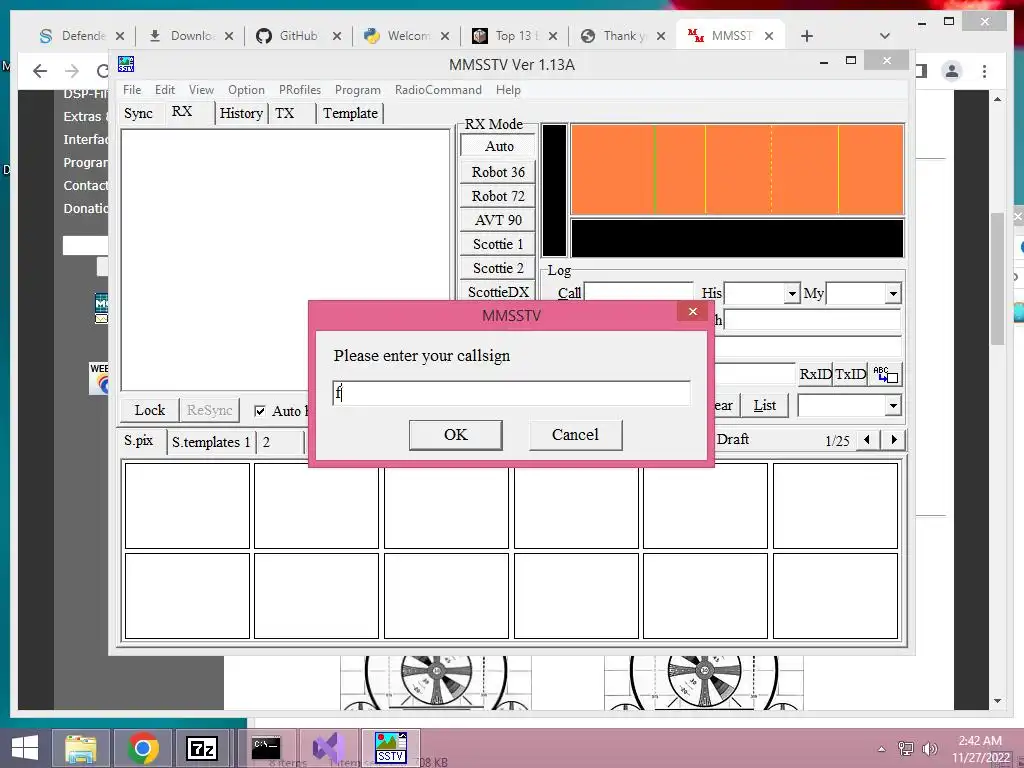Toggle the Auto checkbox below RX view
1024x768 pixels.
[x=260, y=411]
